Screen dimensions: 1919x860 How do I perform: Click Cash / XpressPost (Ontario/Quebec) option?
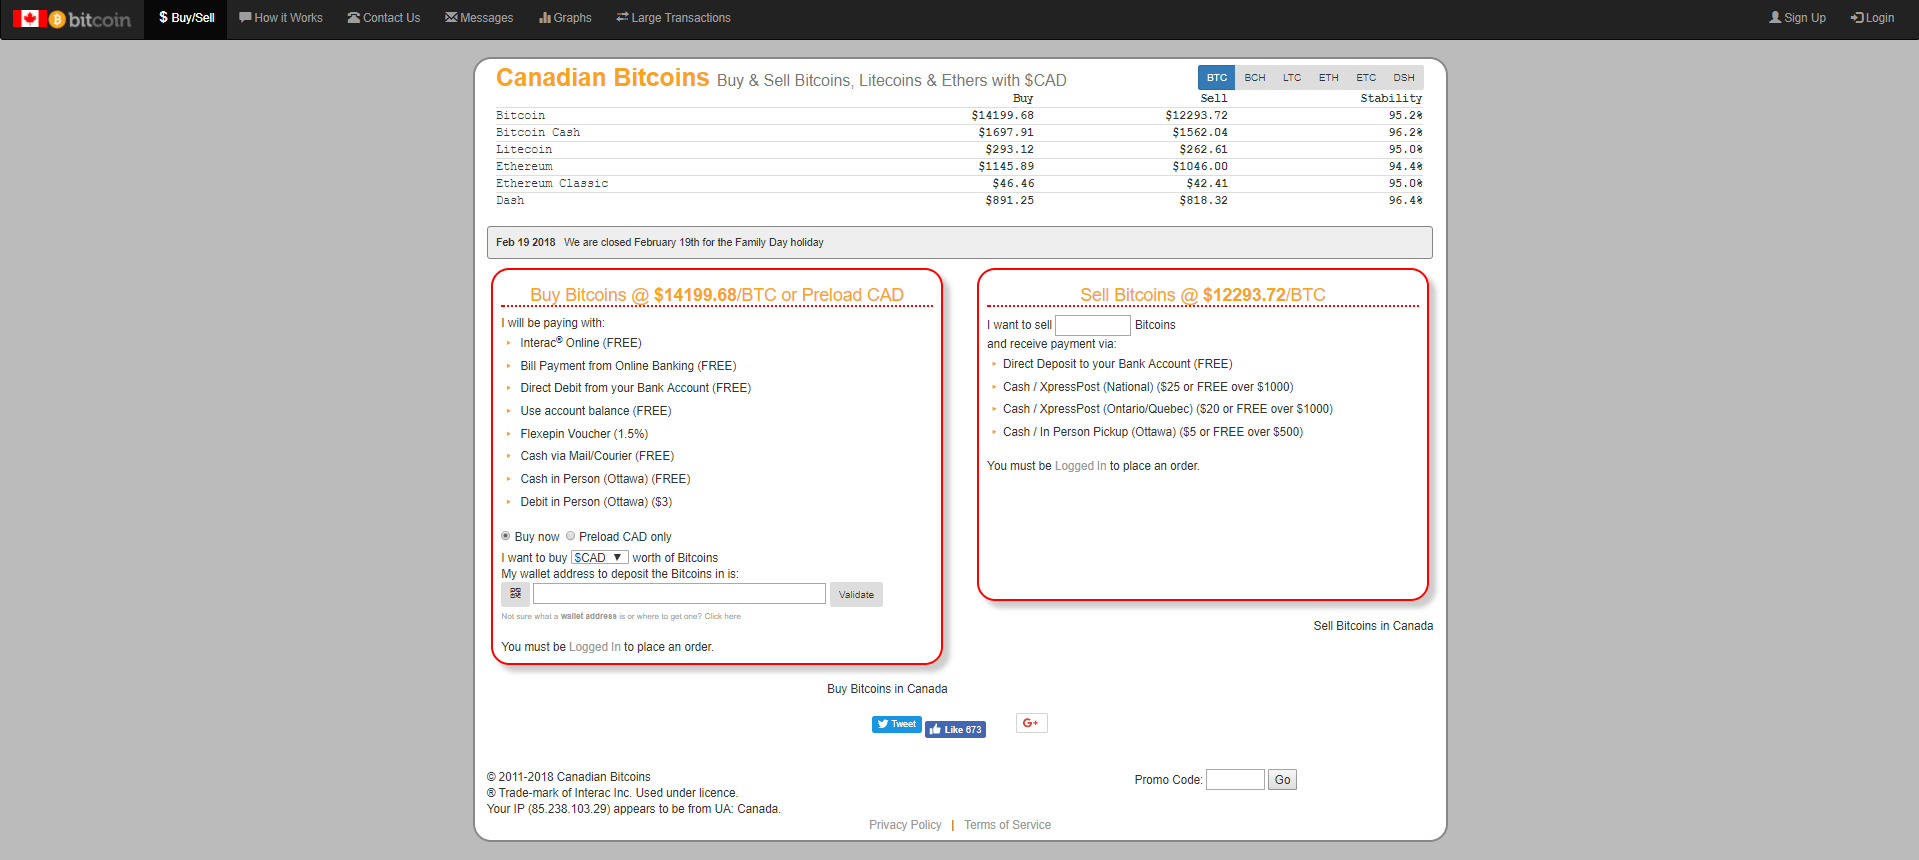[1168, 409]
